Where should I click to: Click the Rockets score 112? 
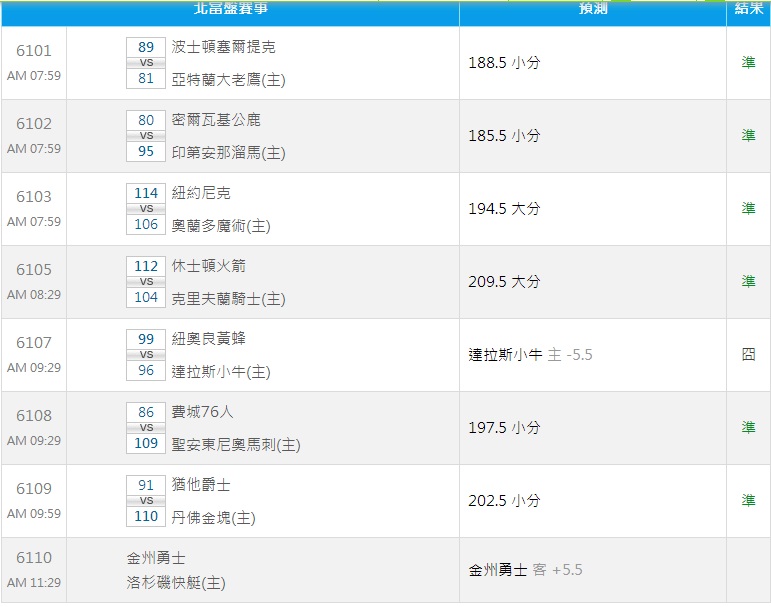click(x=146, y=266)
